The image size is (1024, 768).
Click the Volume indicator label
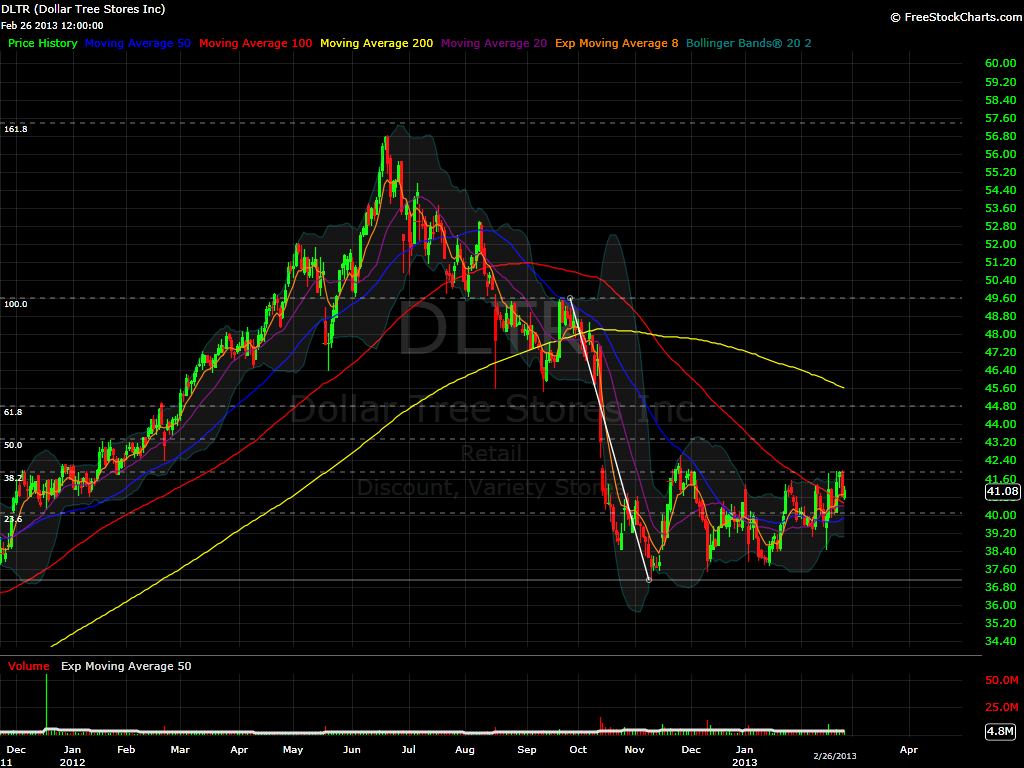pyautogui.click(x=29, y=666)
